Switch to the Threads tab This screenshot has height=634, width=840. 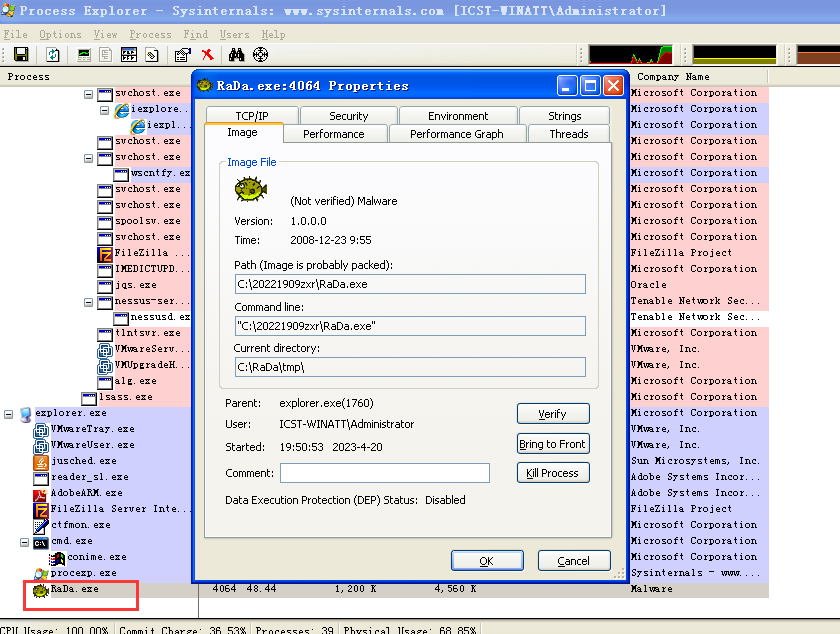click(x=569, y=134)
